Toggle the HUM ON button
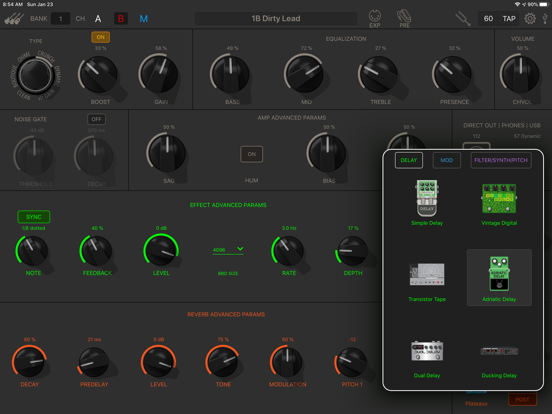Image resolution: width=552 pixels, height=414 pixels. pos(251,154)
